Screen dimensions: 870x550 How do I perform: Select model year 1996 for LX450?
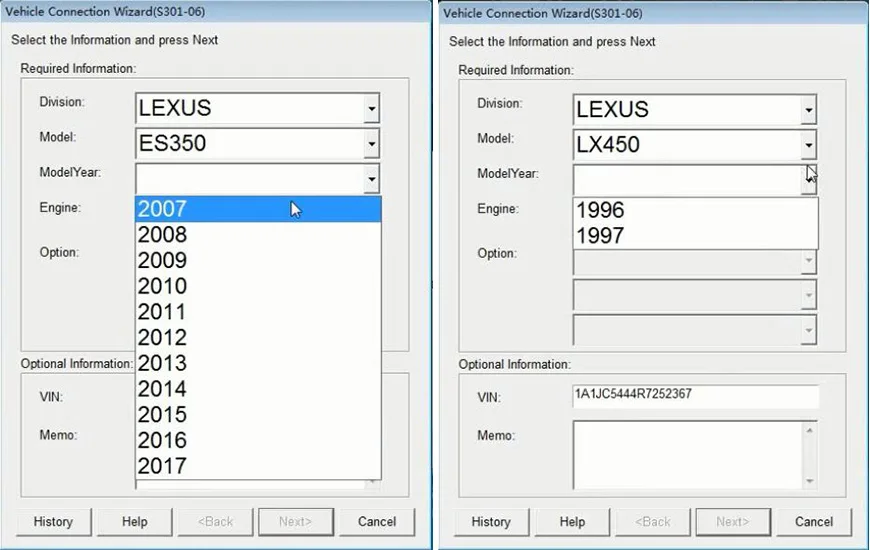point(696,210)
